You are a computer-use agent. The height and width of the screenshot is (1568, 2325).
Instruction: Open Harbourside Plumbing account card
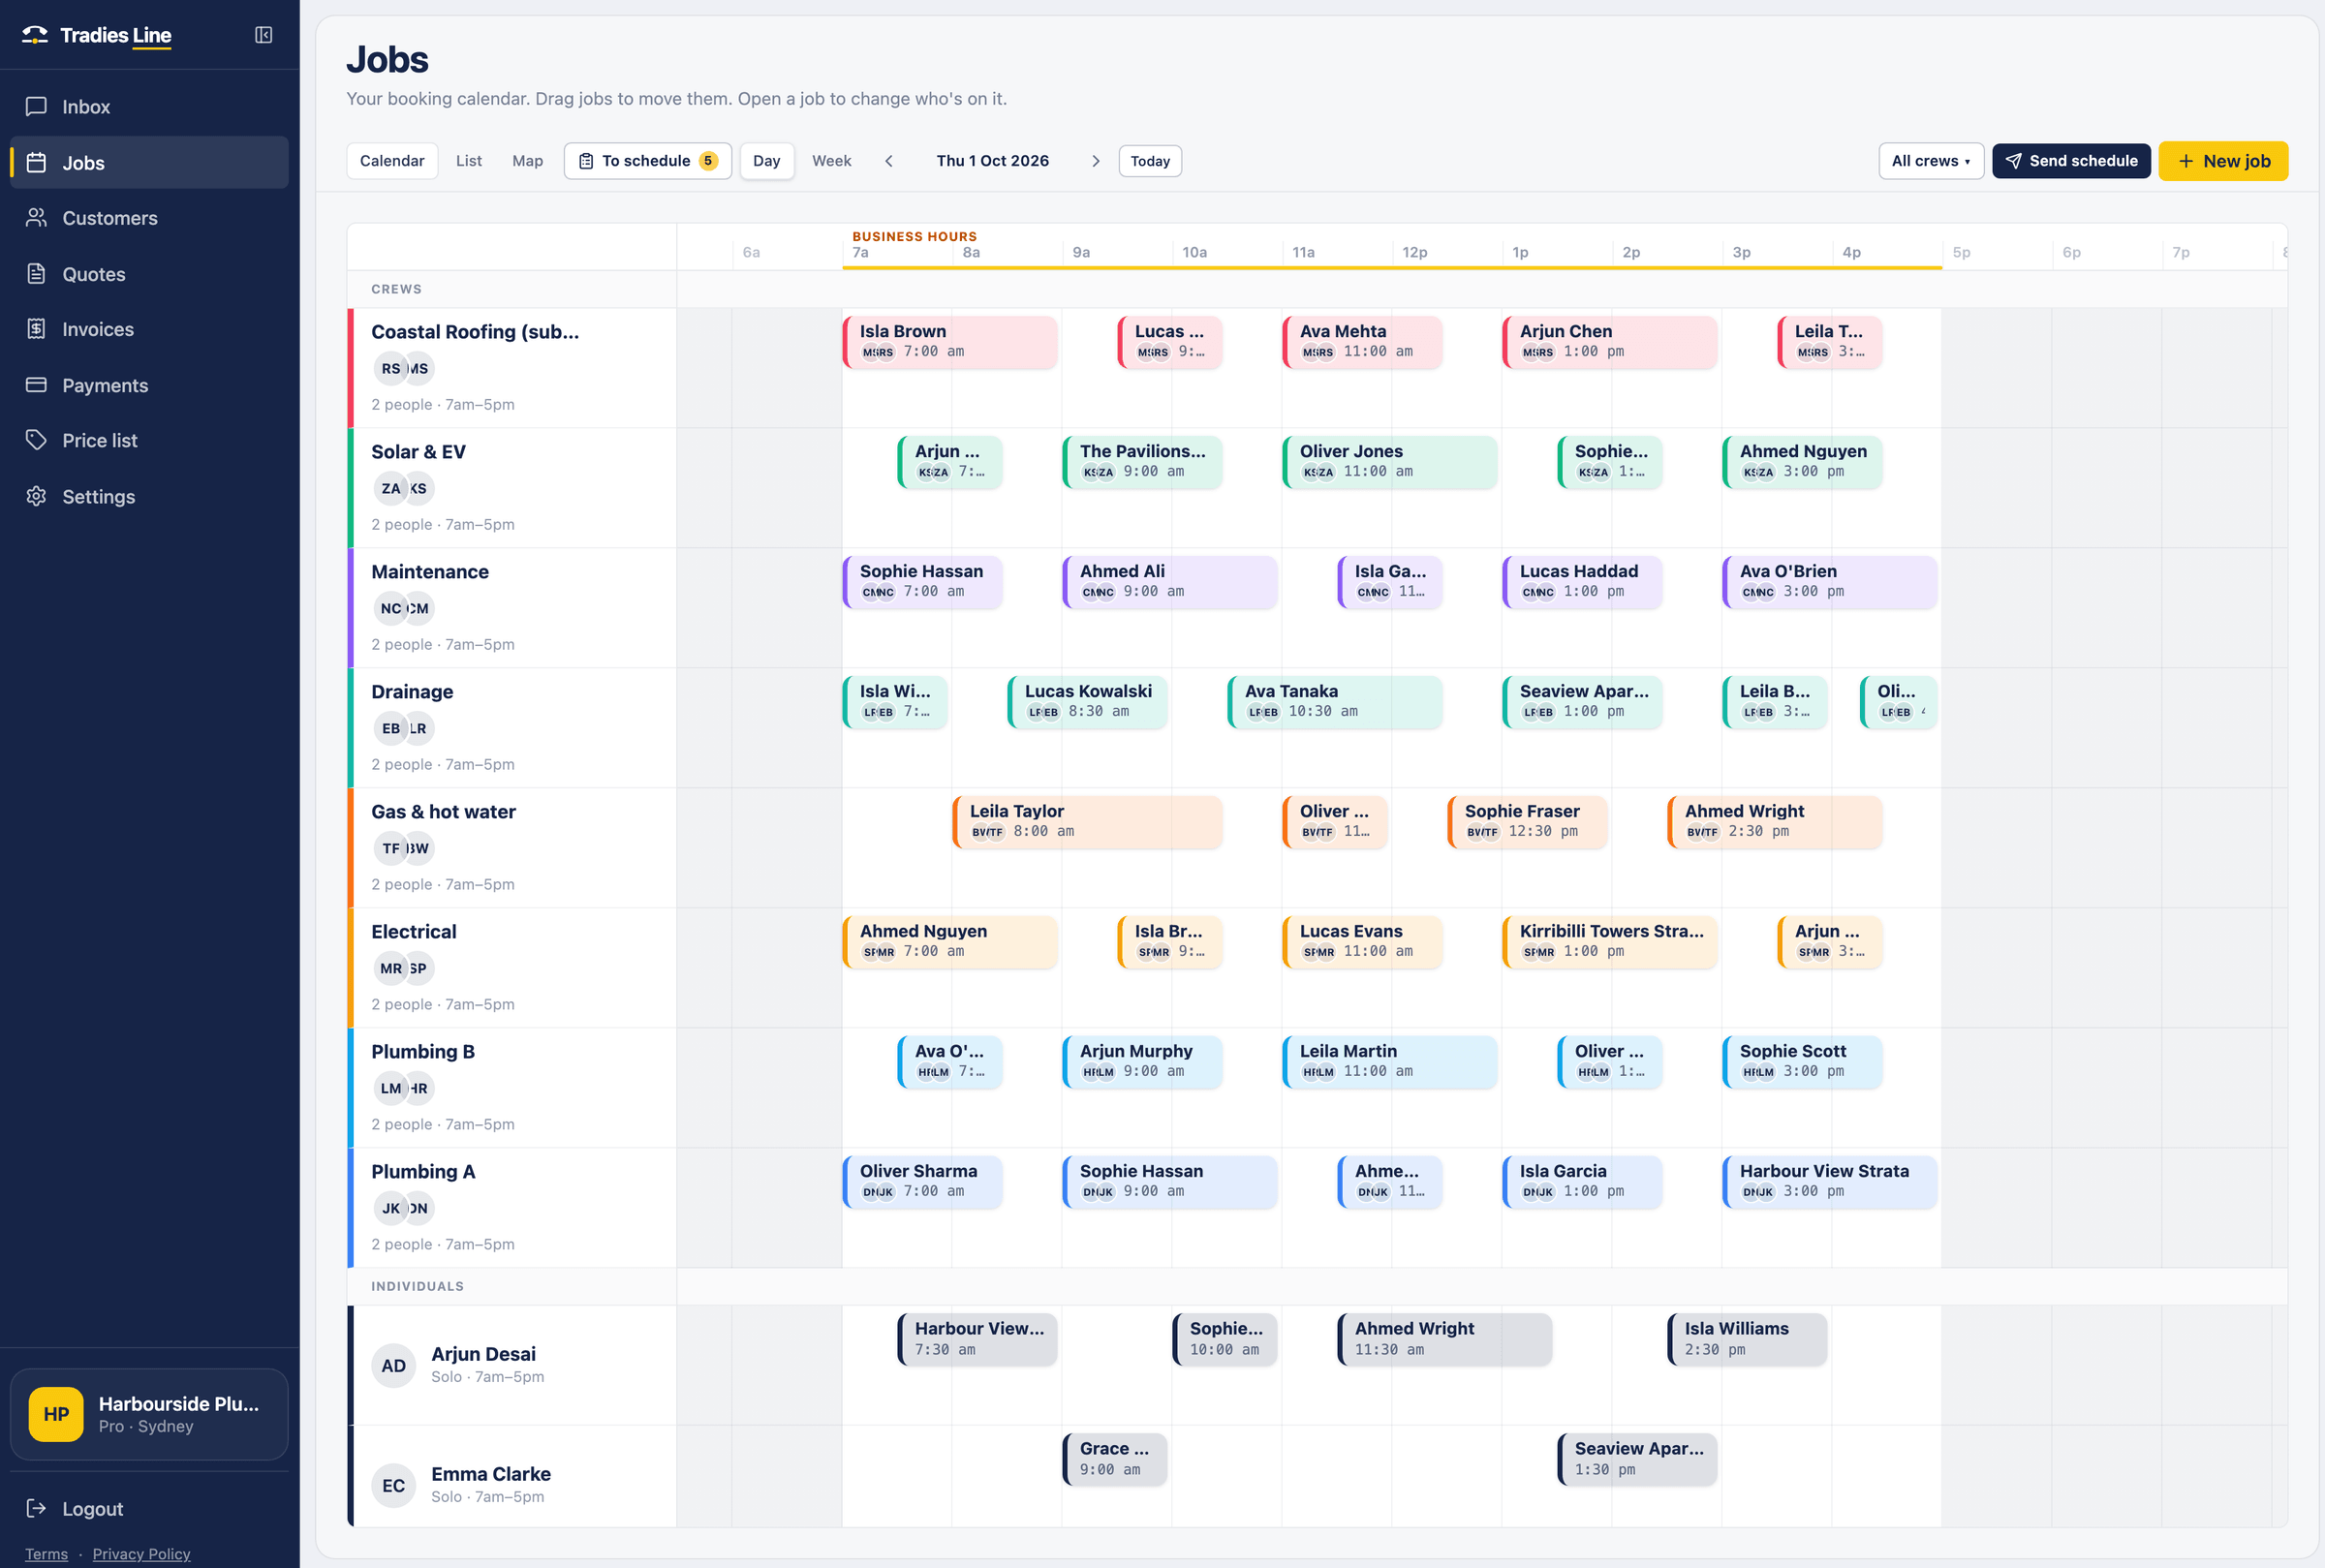pyautogui.click(x=149, y=1414)
